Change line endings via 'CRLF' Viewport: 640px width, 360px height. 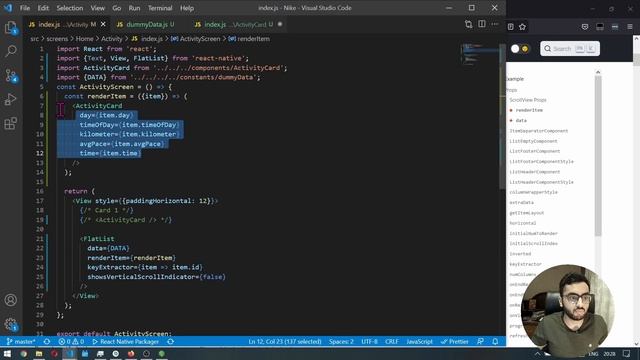click(392, 342)
